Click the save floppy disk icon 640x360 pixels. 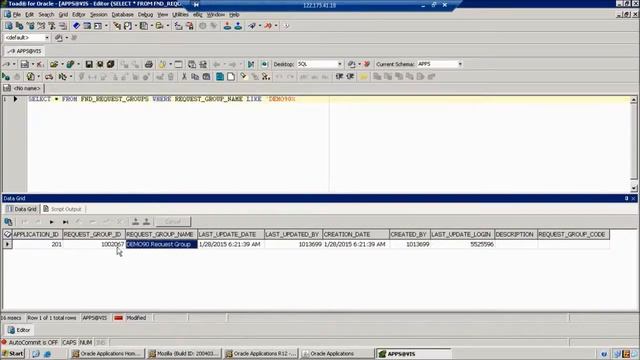point(89,64)
